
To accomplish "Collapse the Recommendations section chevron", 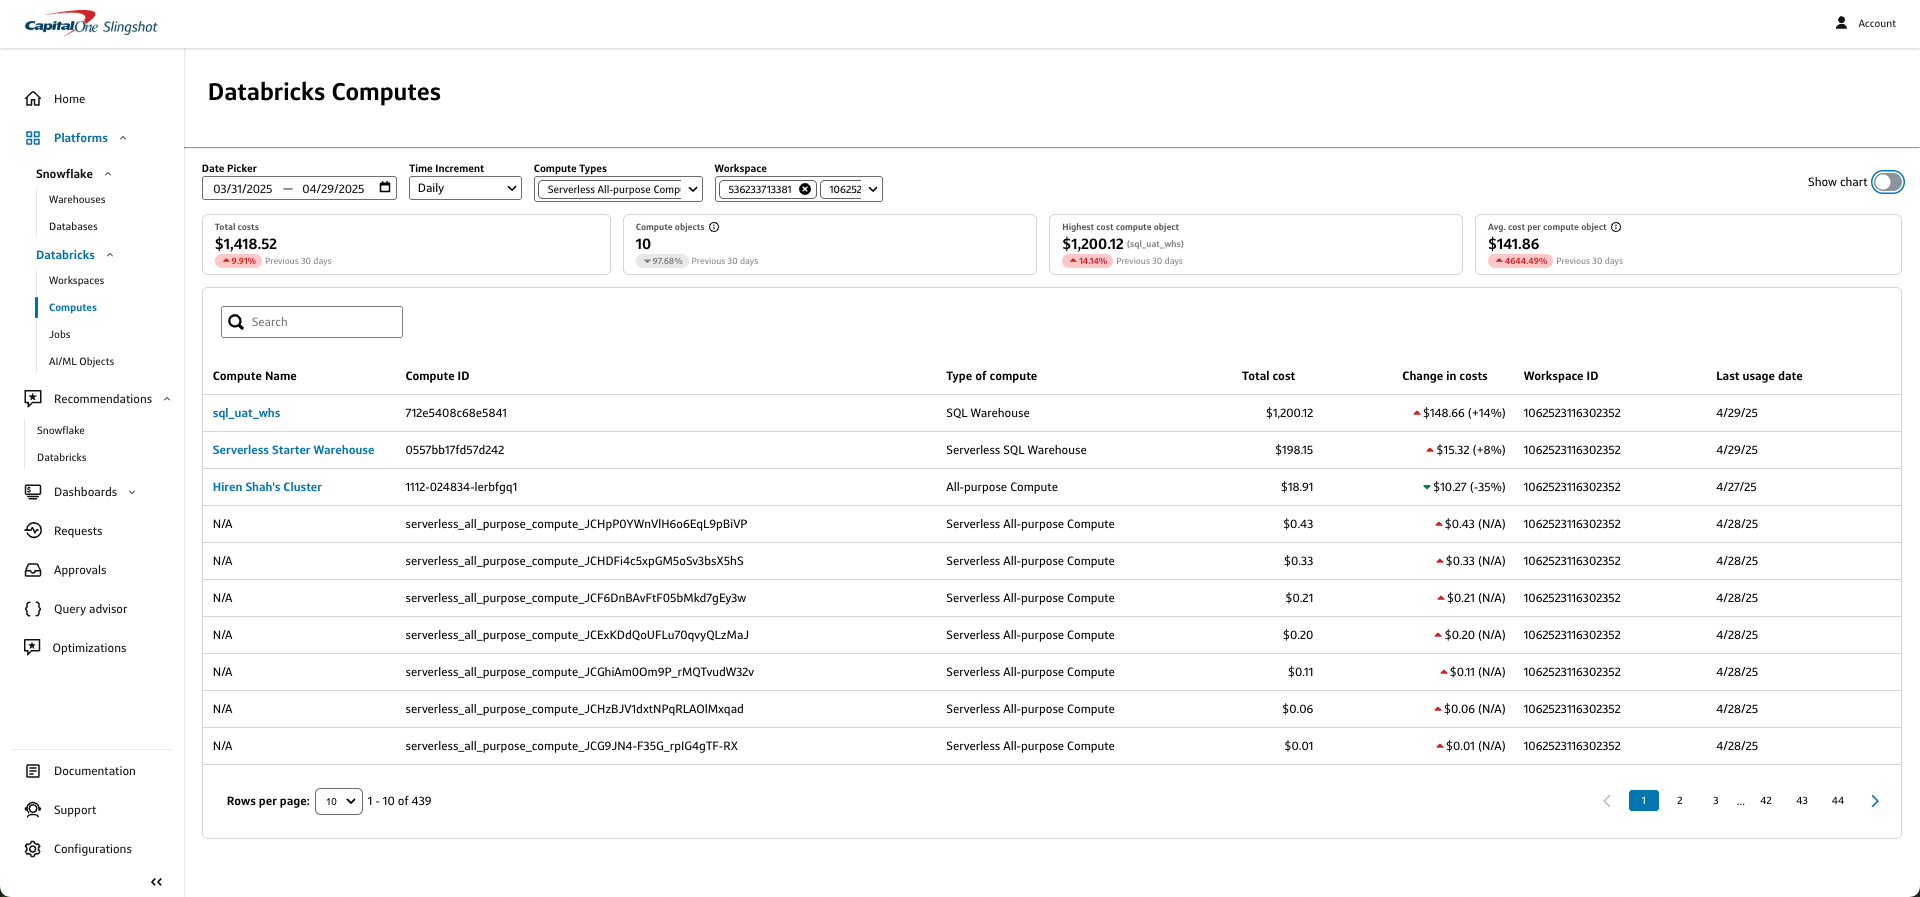I will tap(167, 399).
